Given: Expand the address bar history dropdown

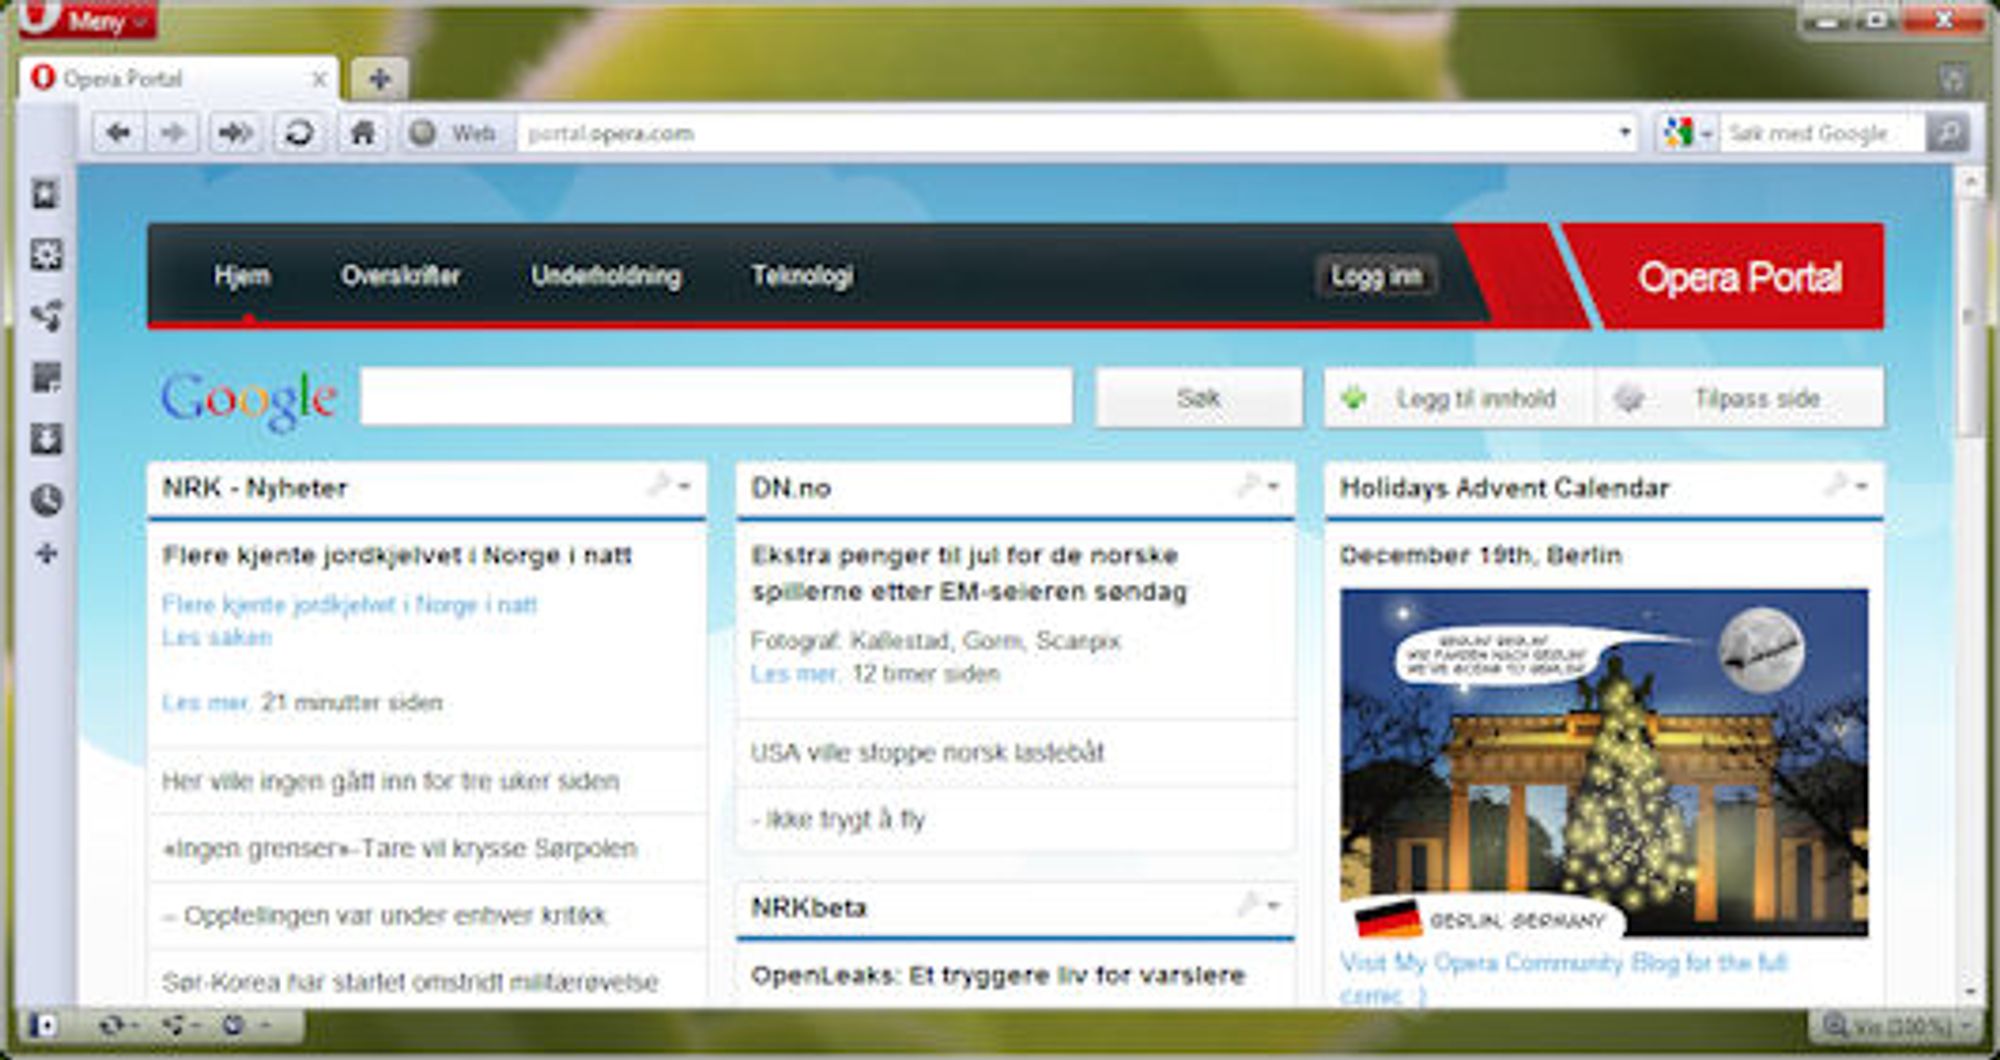Looking at the screenshot, I should [1624, 133].
